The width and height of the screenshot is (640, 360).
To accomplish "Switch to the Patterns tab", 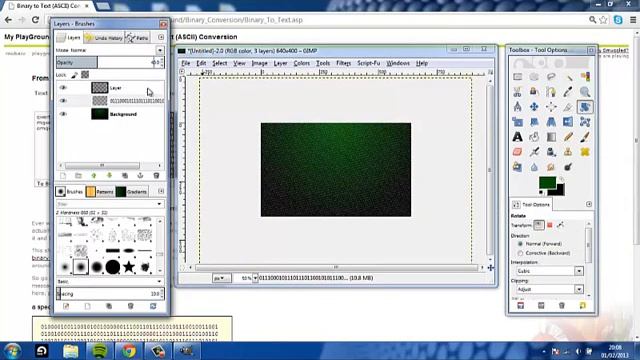I will coord(100,191).
